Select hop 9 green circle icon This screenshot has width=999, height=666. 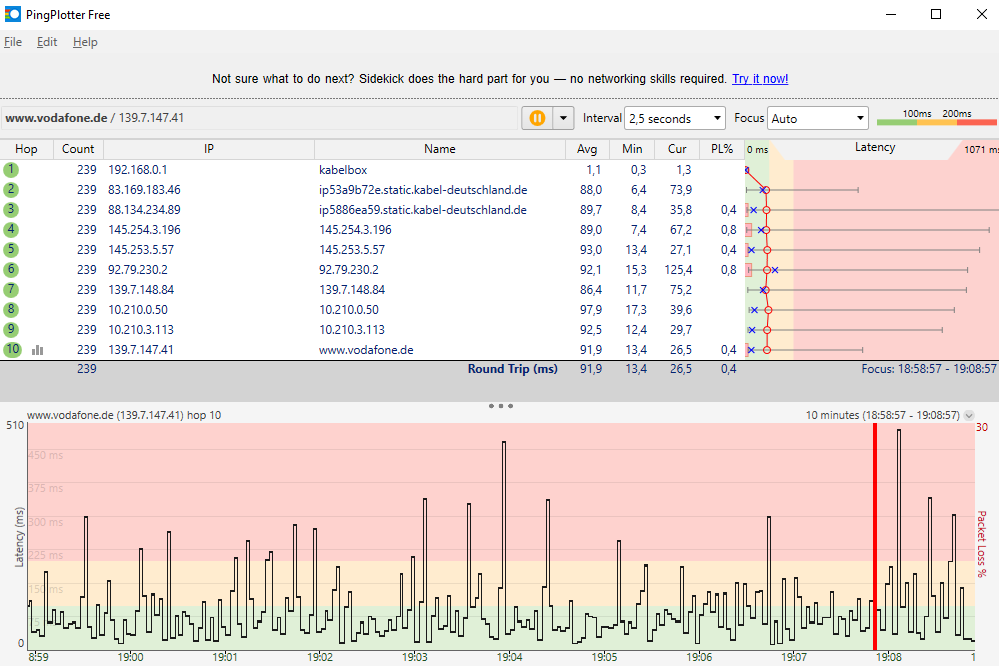click(x=11, y=329)
